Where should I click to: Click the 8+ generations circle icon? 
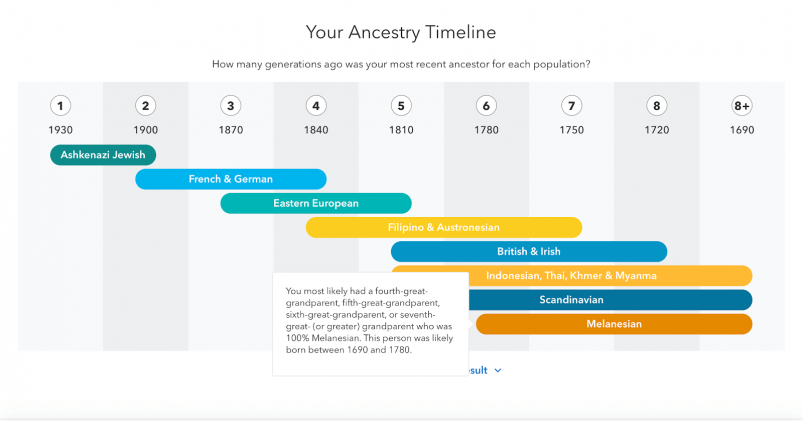[742, 106]
